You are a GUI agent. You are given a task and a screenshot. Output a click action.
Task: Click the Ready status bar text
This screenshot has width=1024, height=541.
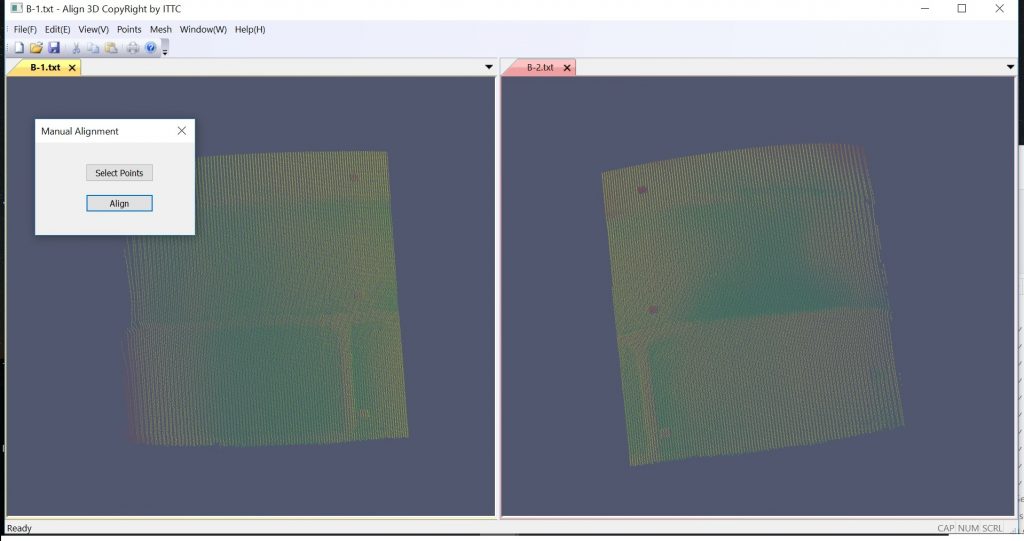(19, 528)
